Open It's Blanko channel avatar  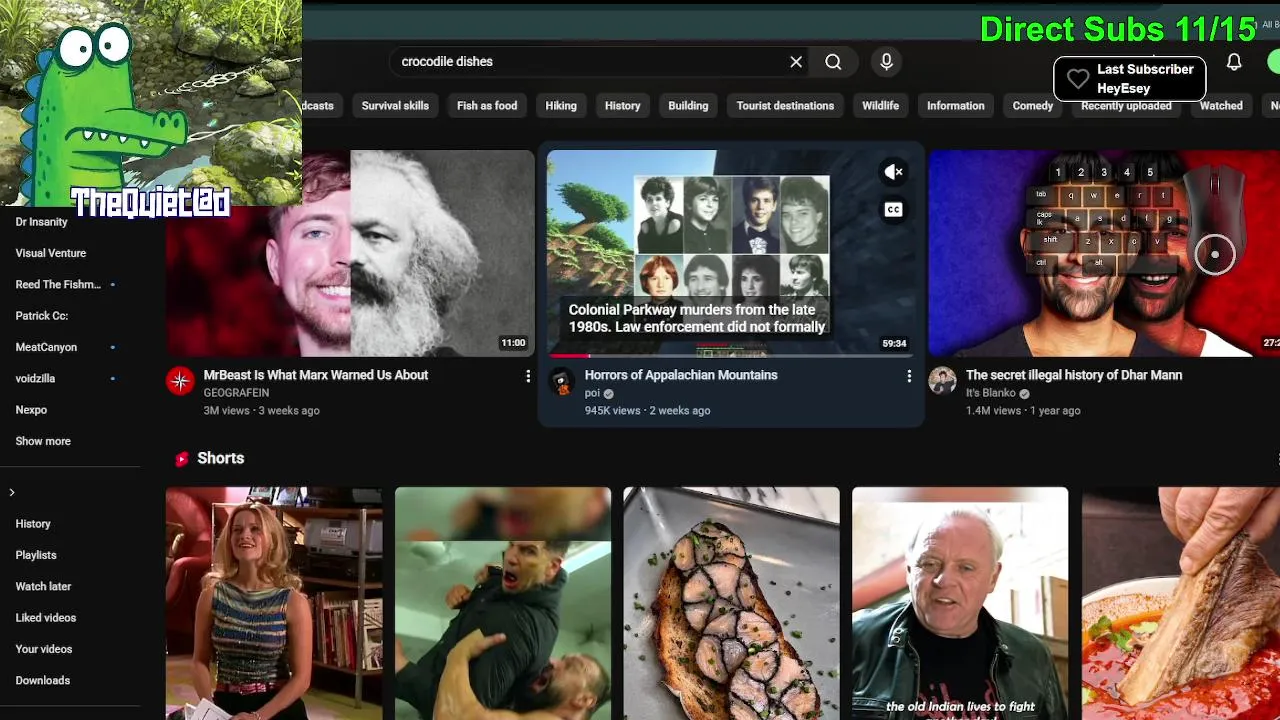(942, 381)
